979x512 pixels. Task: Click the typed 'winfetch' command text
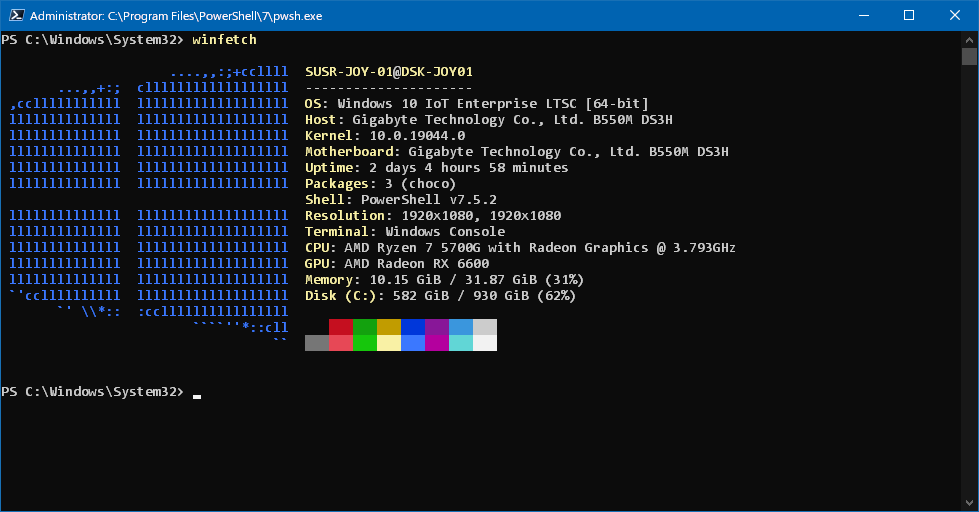pos(224,39)
